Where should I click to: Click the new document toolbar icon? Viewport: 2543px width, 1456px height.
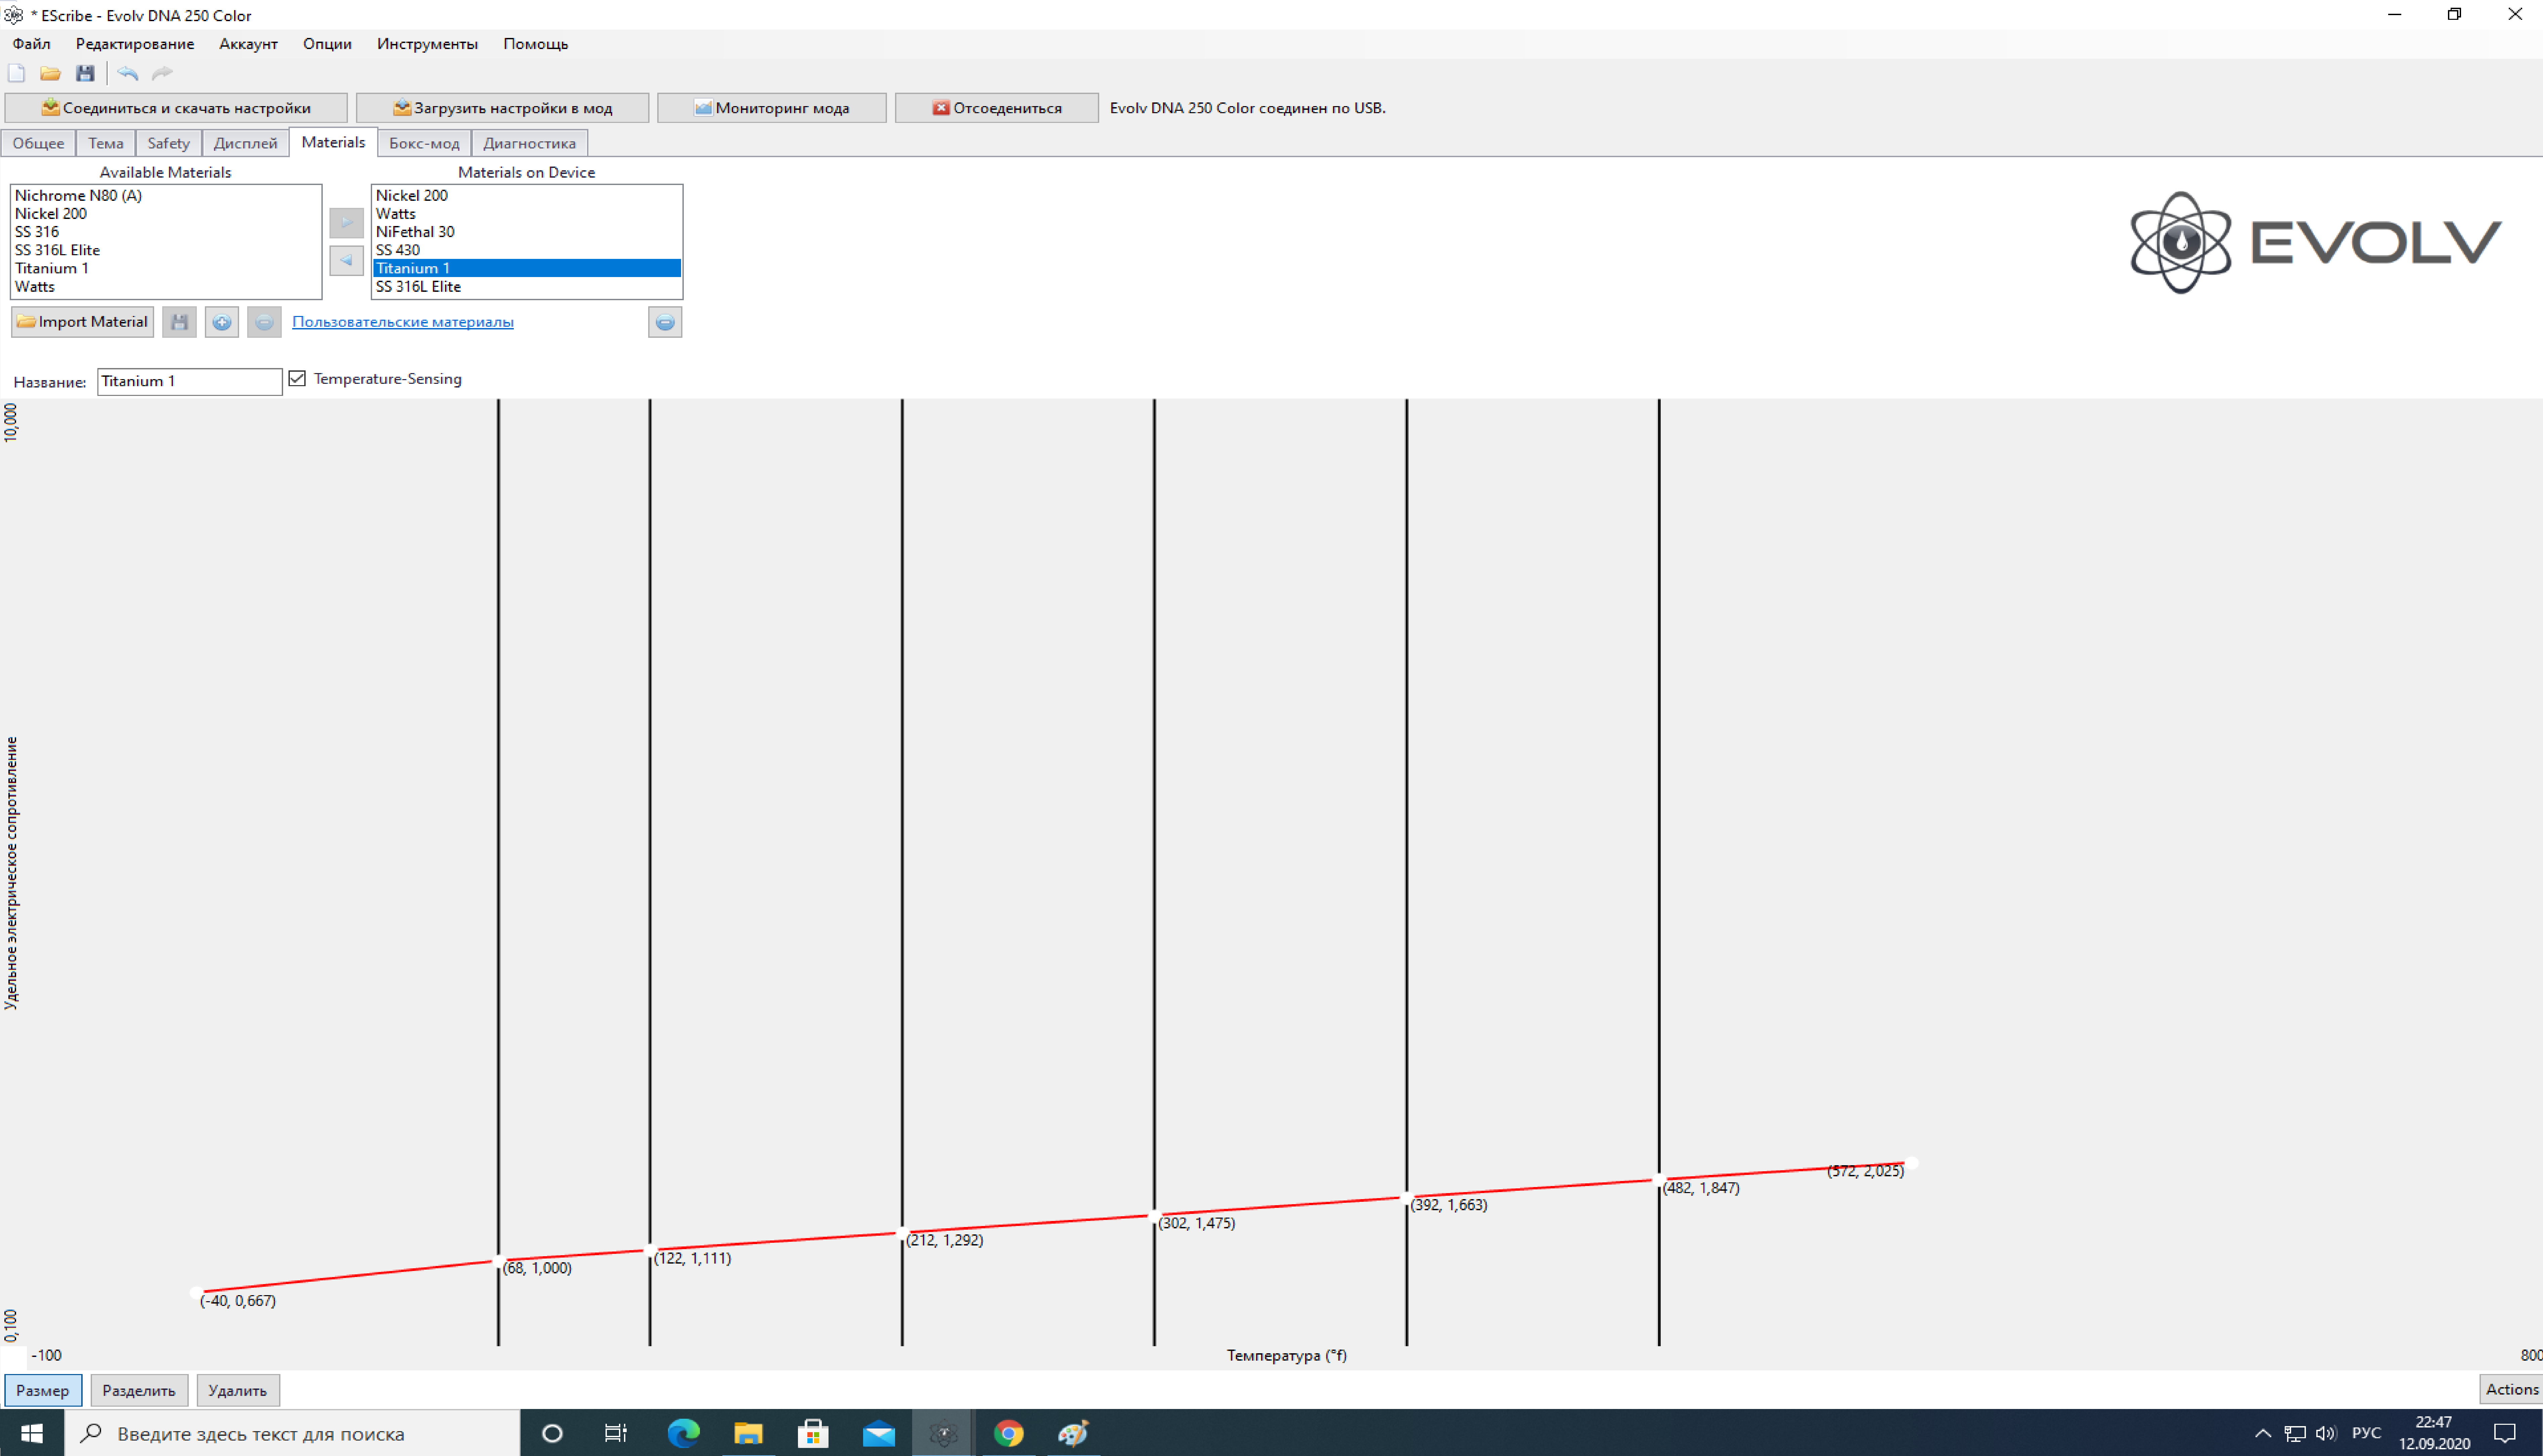click(16, 73)
